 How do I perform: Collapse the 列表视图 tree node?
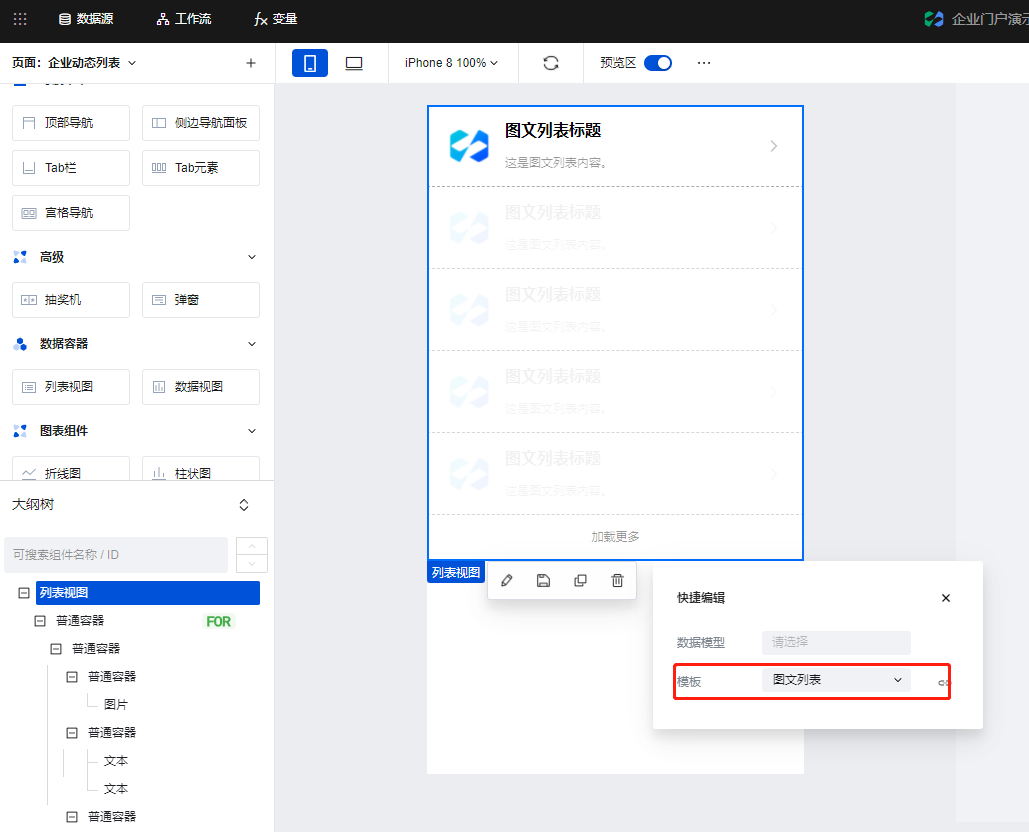(x=24, y=593)
